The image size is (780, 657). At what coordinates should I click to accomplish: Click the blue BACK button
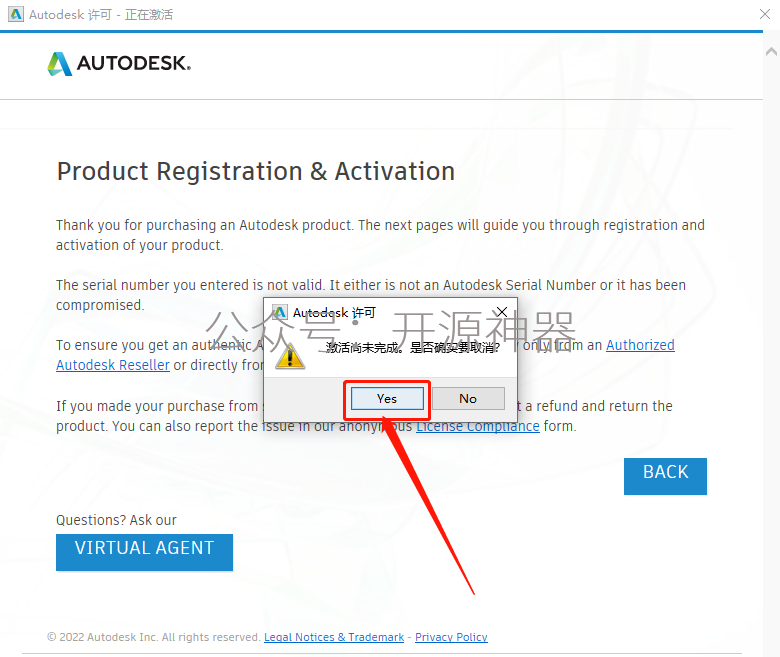665,476
